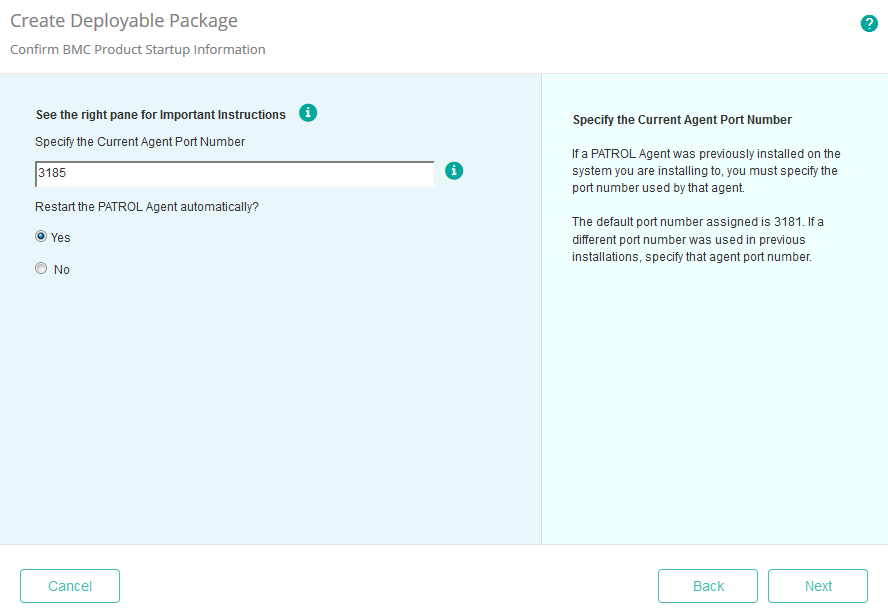Viewport: 888px width, 616px height.
Task: Open the help icon in the top-right corner
Action: point(869,23)
